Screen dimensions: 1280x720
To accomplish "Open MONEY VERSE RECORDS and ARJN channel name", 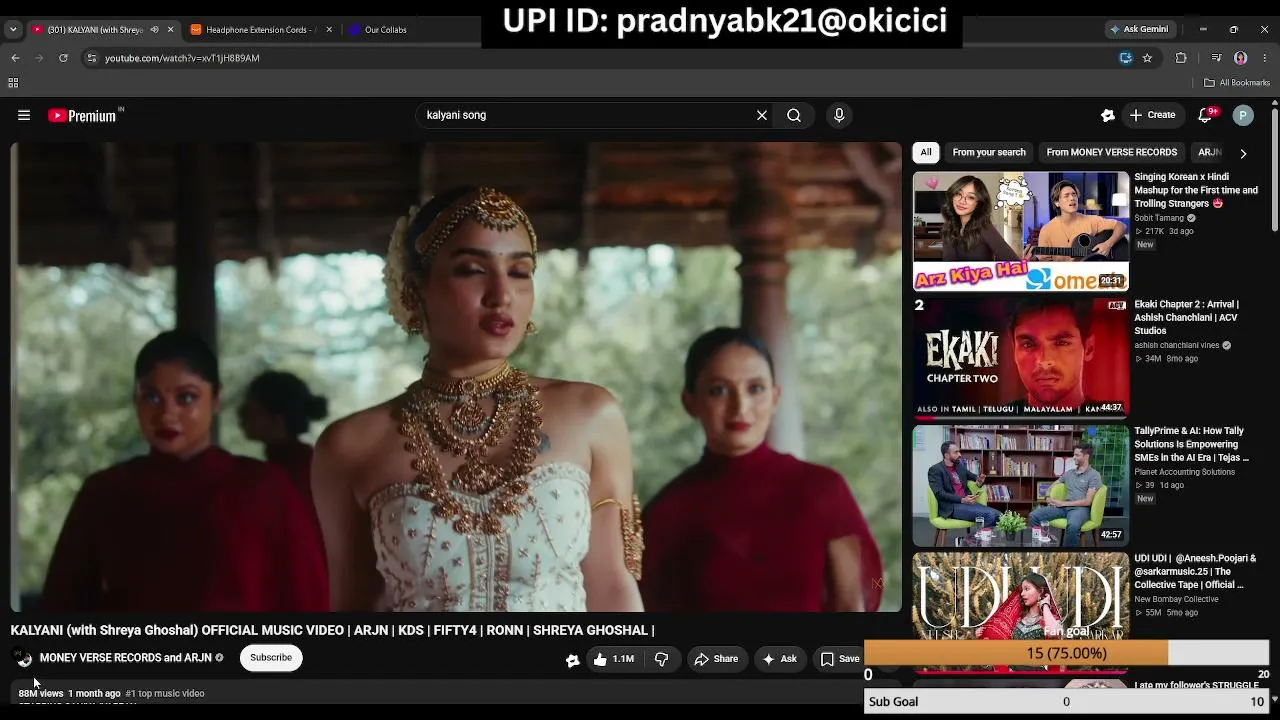I will tap(126, 658).
